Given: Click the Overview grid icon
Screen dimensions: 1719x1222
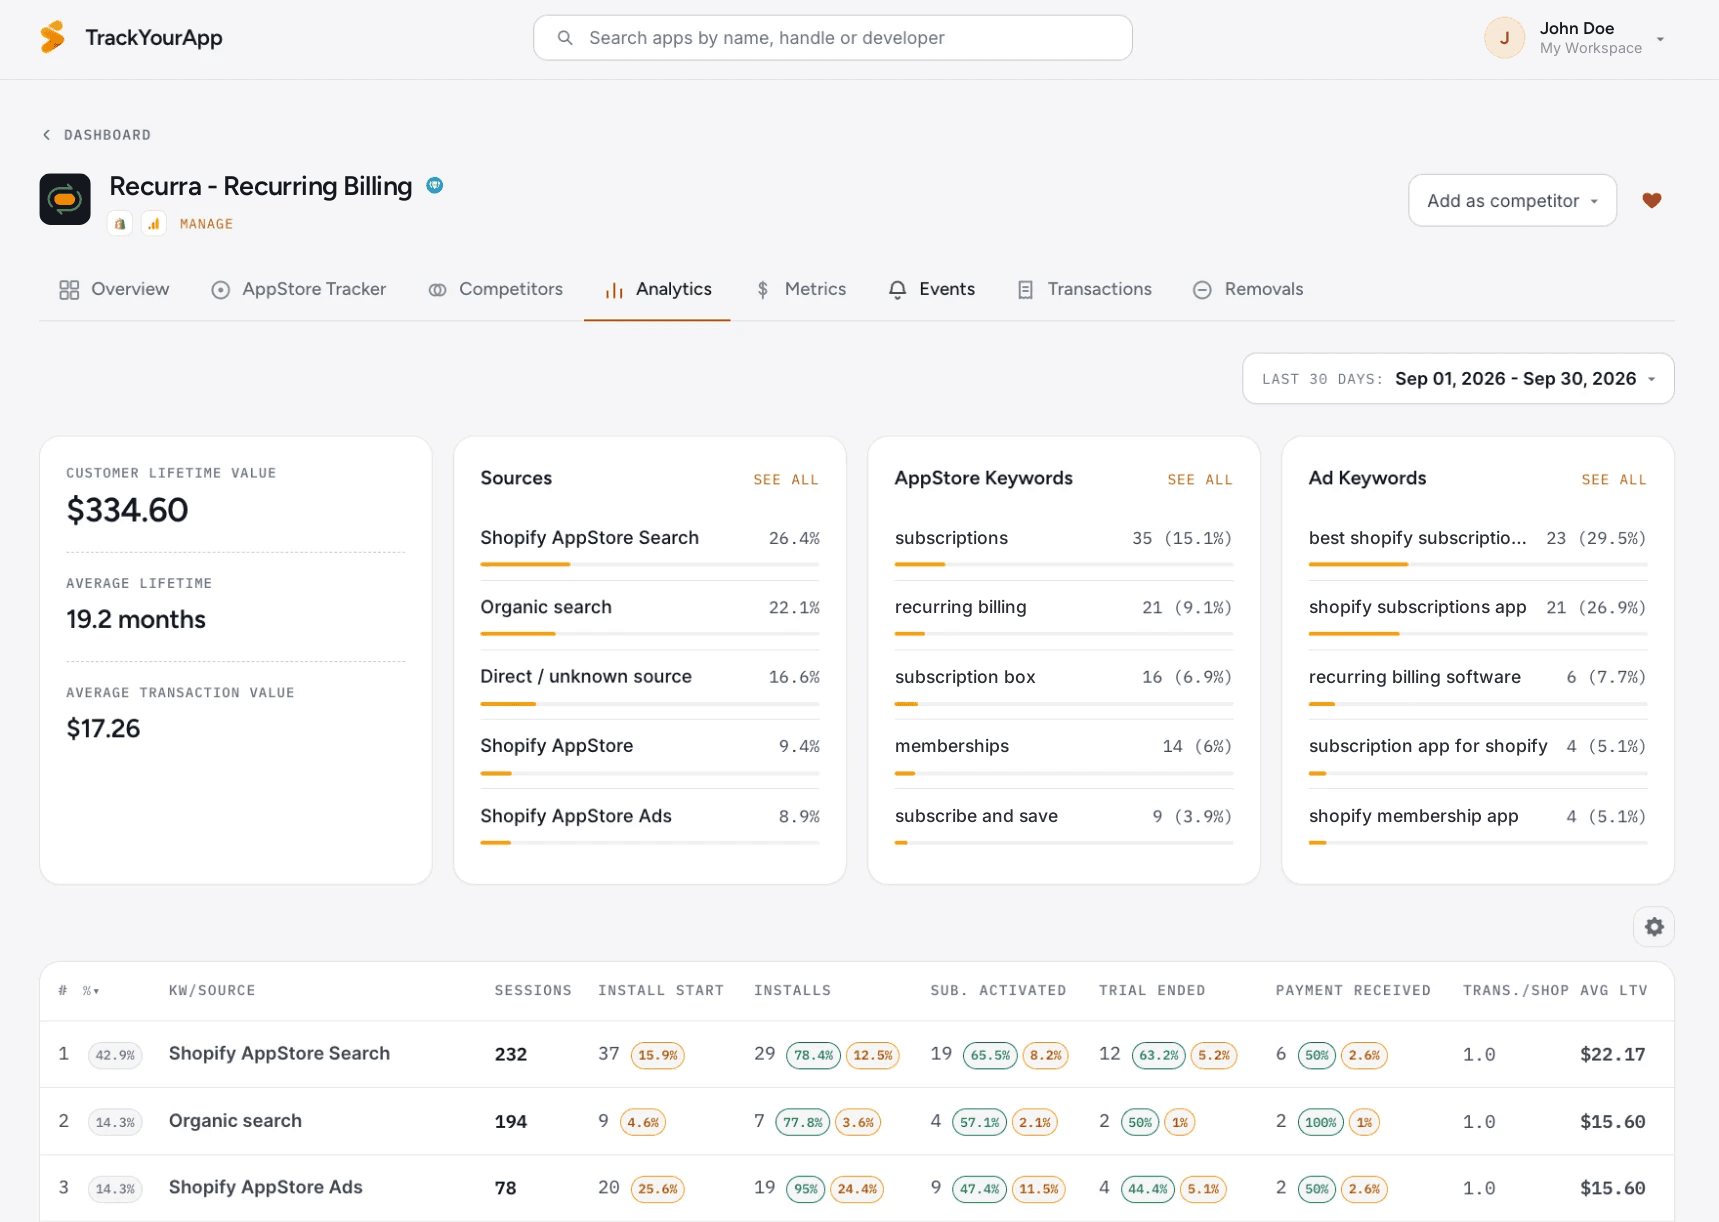Looking at the screenshot, I should pyautogui.click(x=69, y=290).
